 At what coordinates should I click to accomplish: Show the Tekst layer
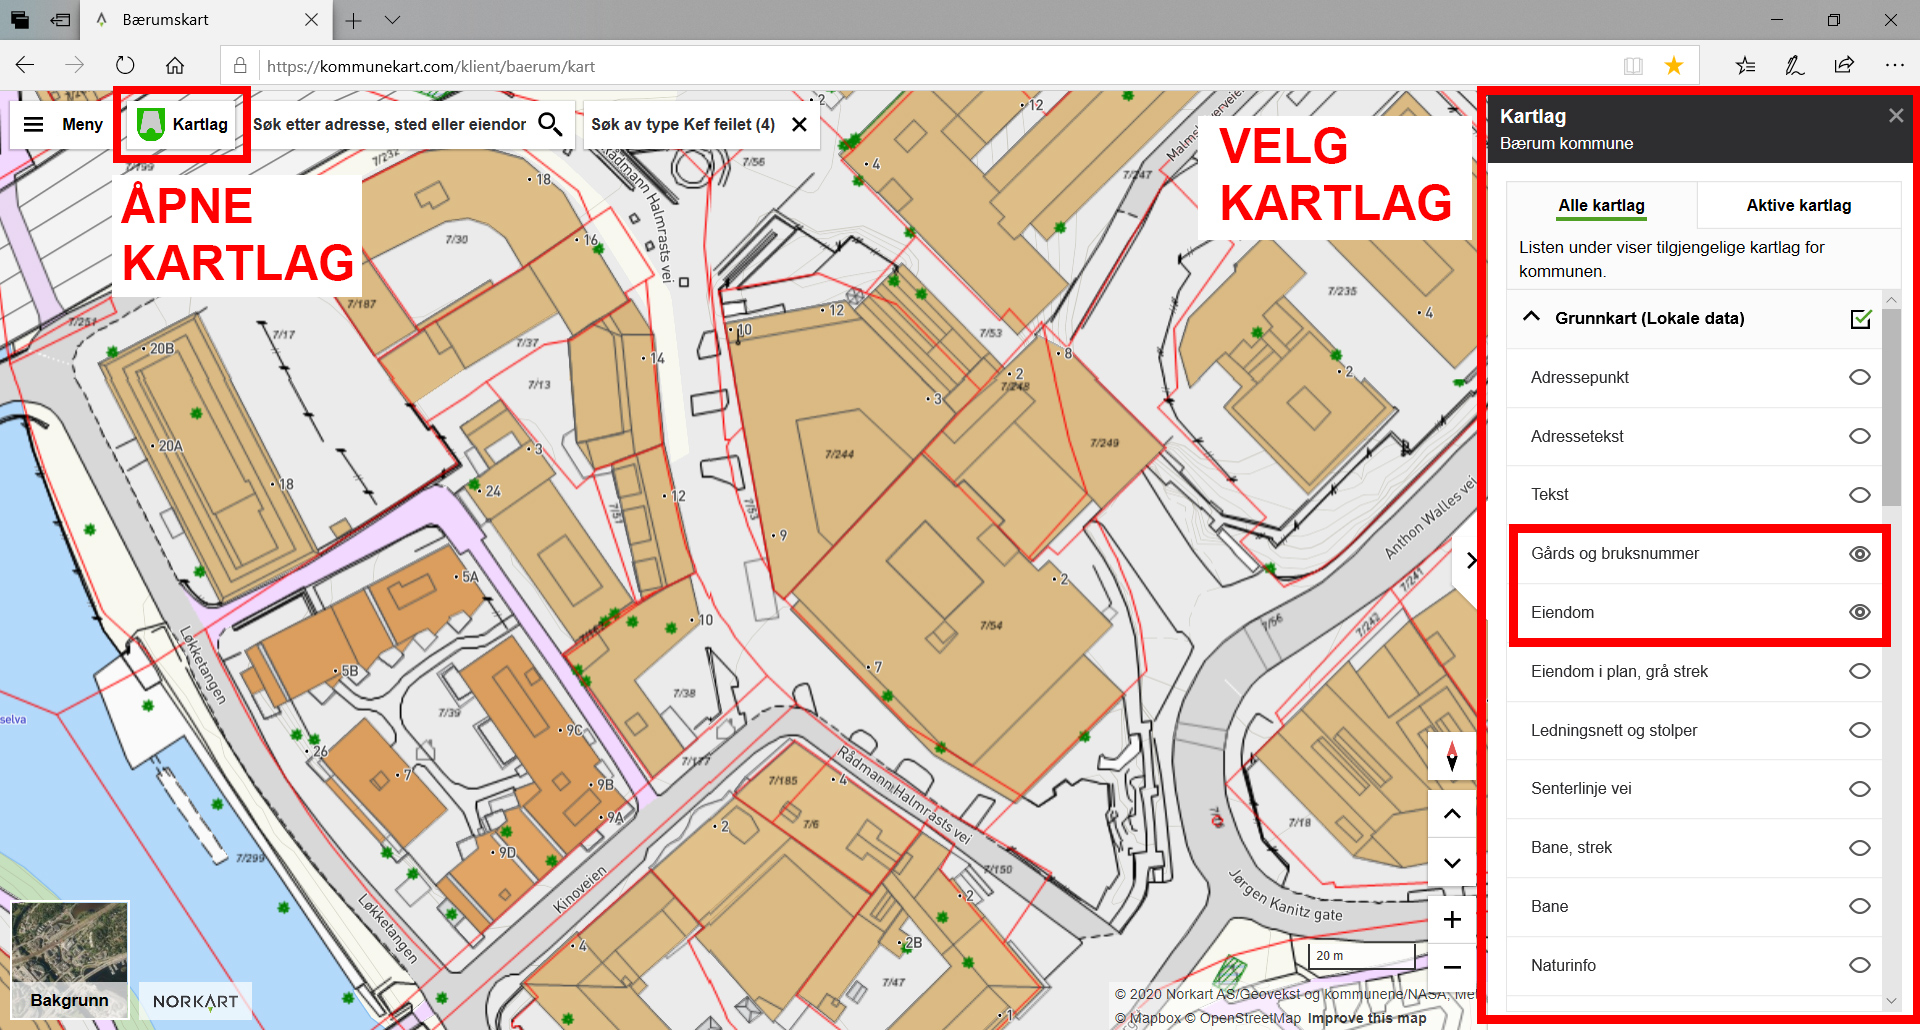(1859, 495)
